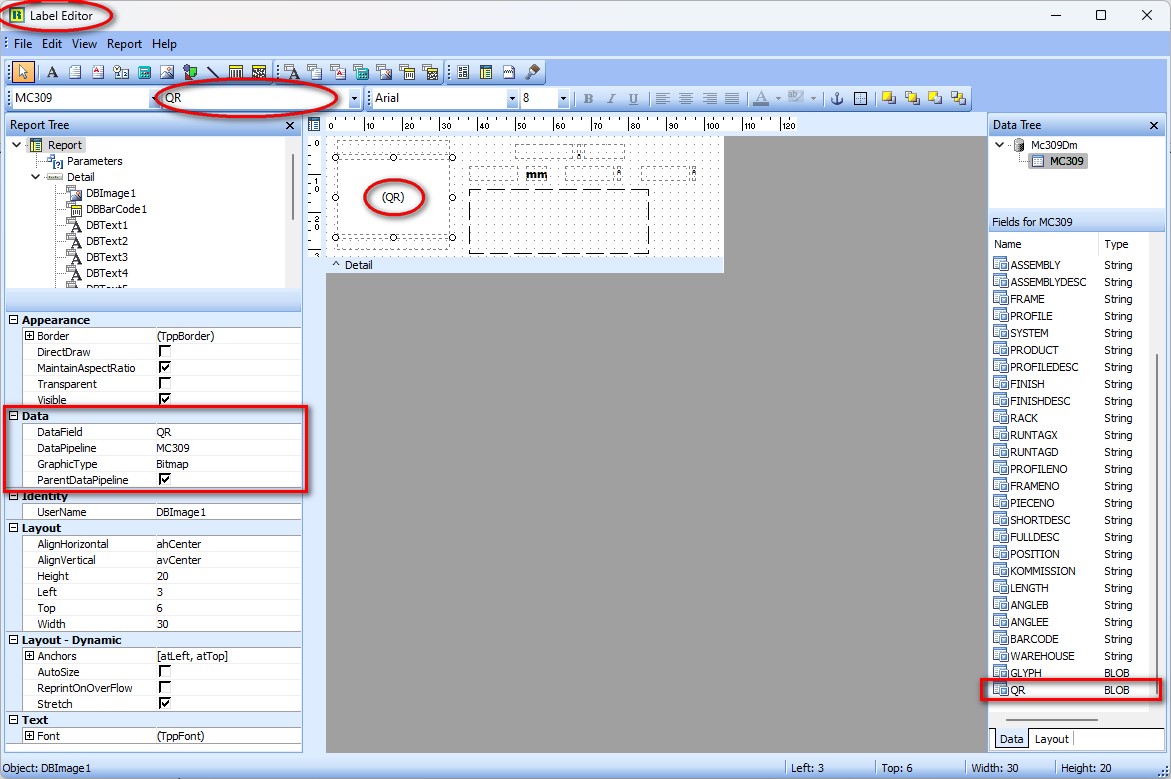Viewport: 1171px width, 779px height.
Task: Open the File menu
Action: [23, 43]
